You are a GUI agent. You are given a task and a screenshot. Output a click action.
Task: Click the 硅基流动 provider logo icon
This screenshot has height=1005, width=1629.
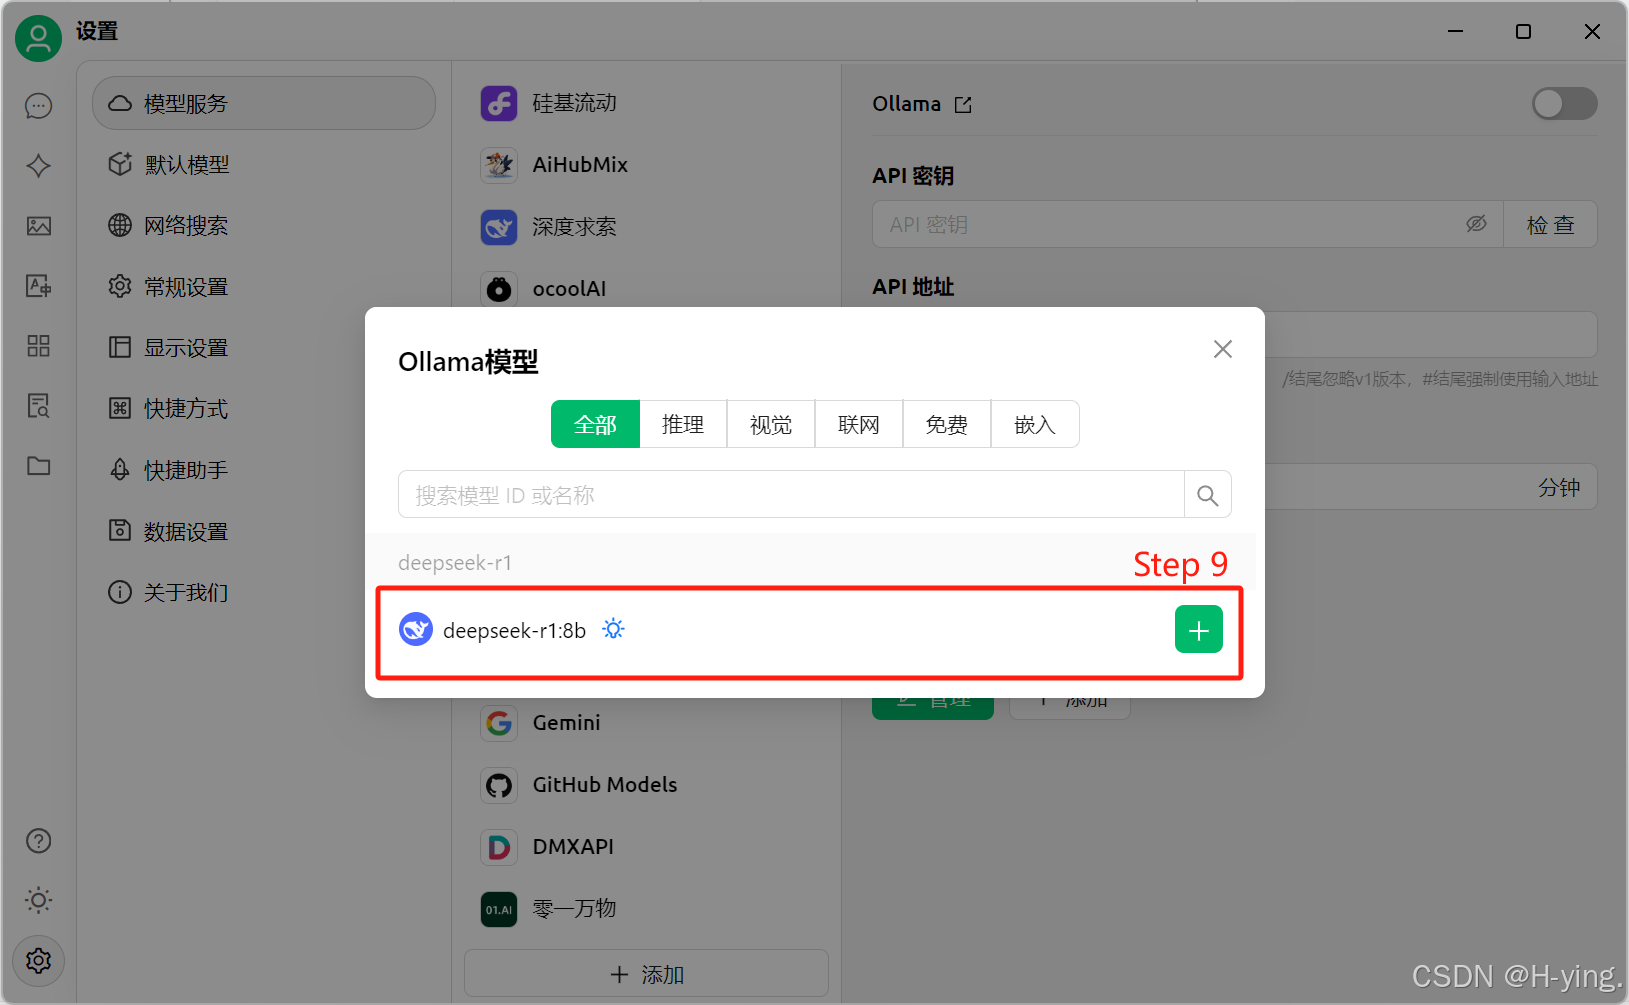click(499, 103)
